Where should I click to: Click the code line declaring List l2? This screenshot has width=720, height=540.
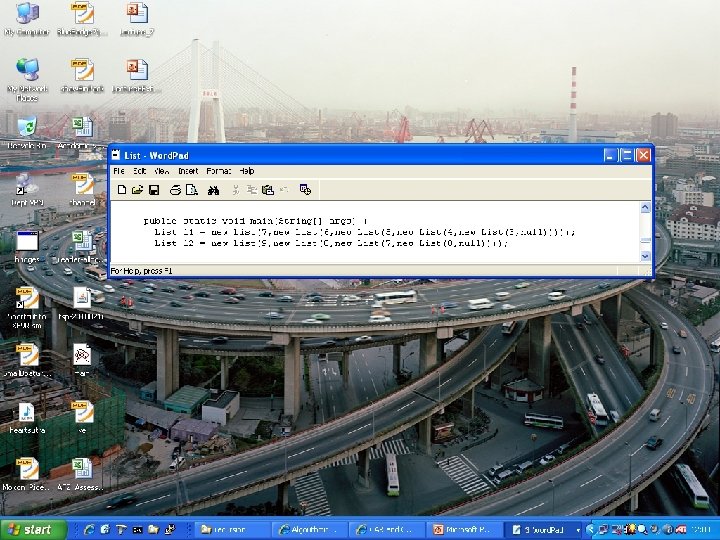[x=331, y=243]
